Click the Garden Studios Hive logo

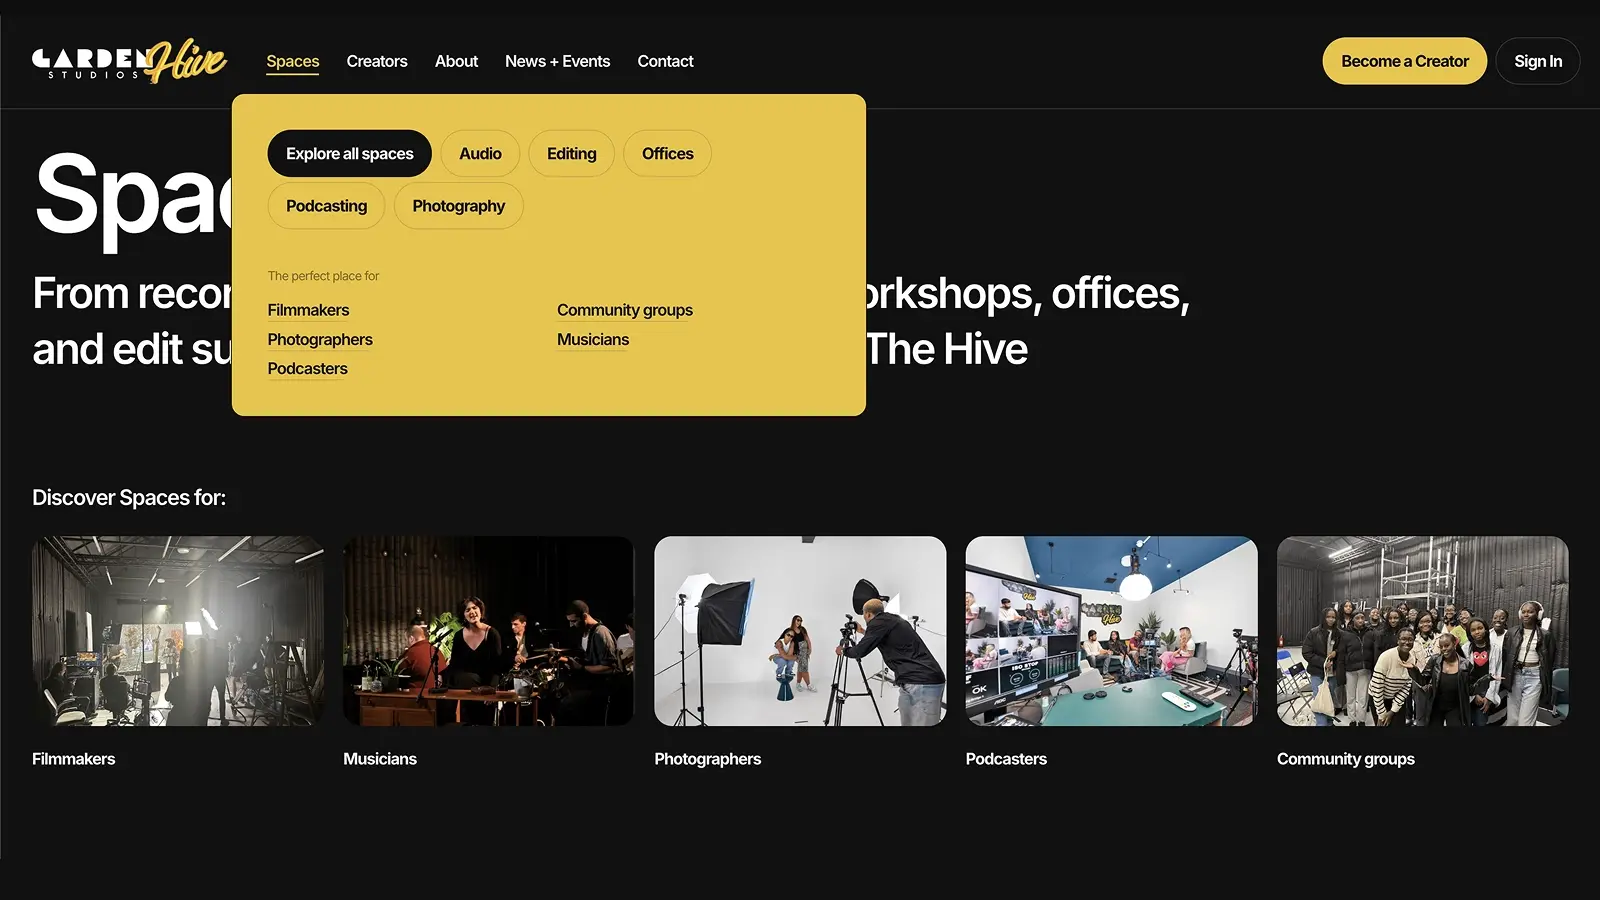pos(128,60)
